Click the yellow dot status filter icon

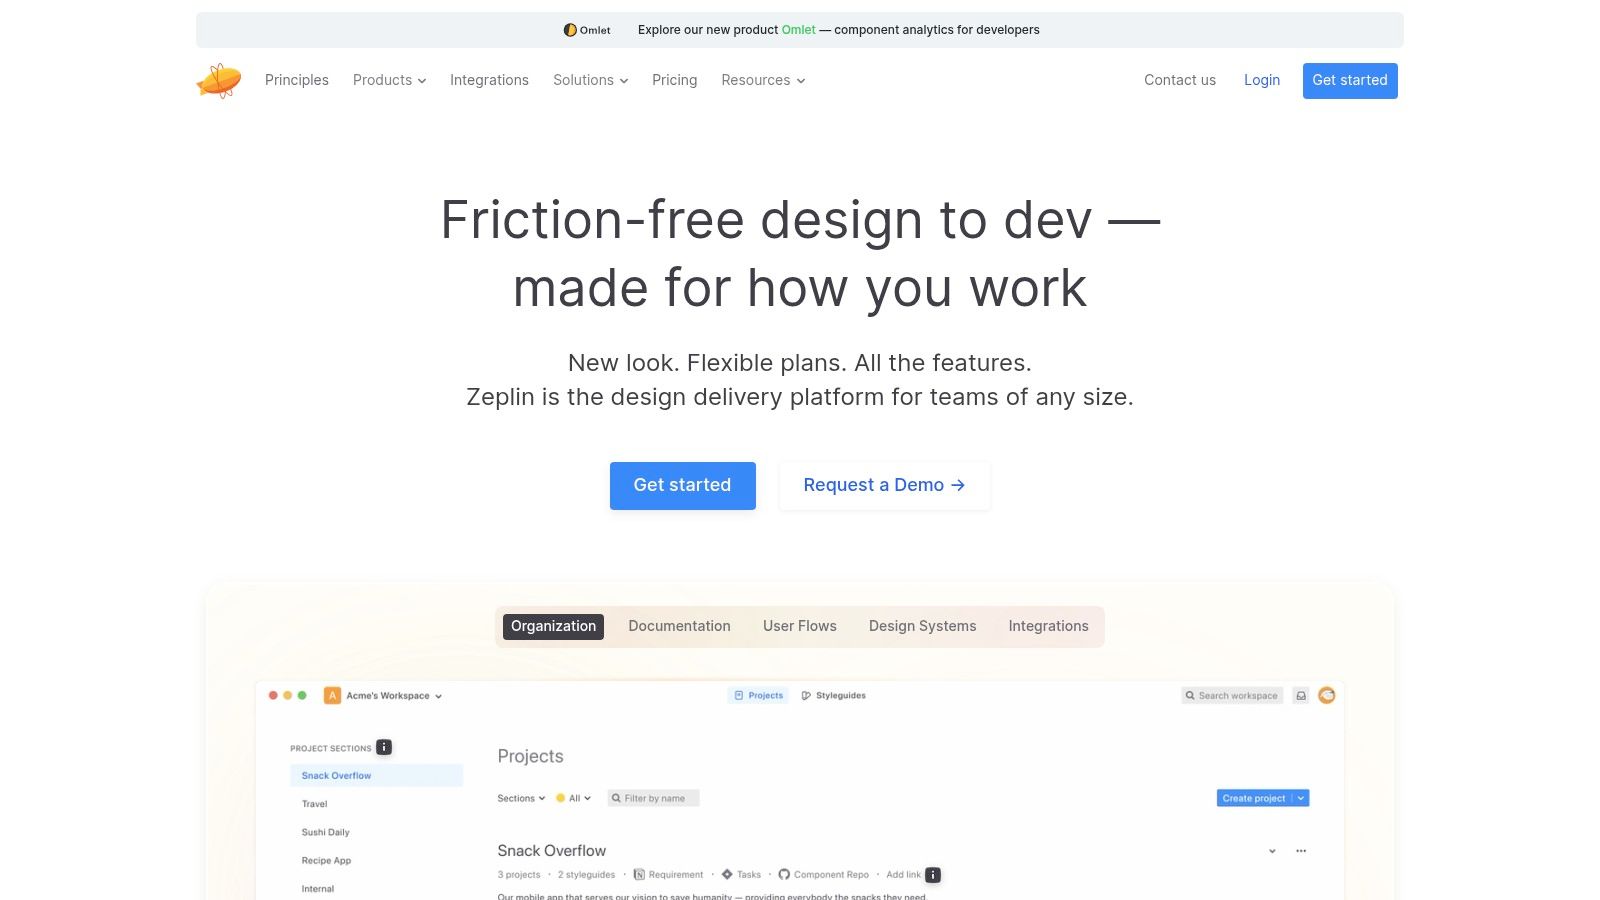560,798
